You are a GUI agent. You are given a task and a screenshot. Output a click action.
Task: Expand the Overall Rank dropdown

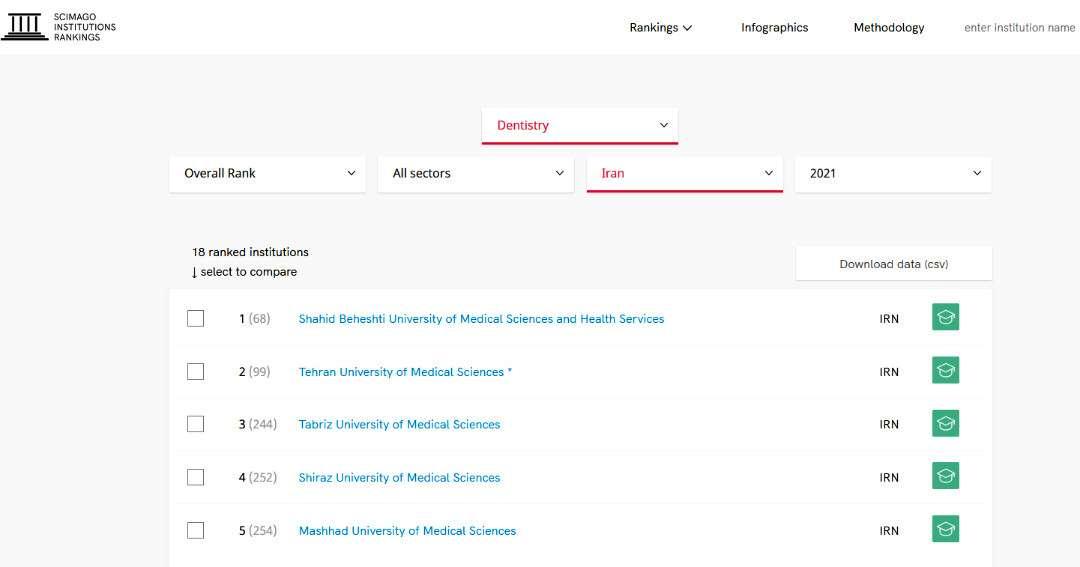tap(268, 174)
